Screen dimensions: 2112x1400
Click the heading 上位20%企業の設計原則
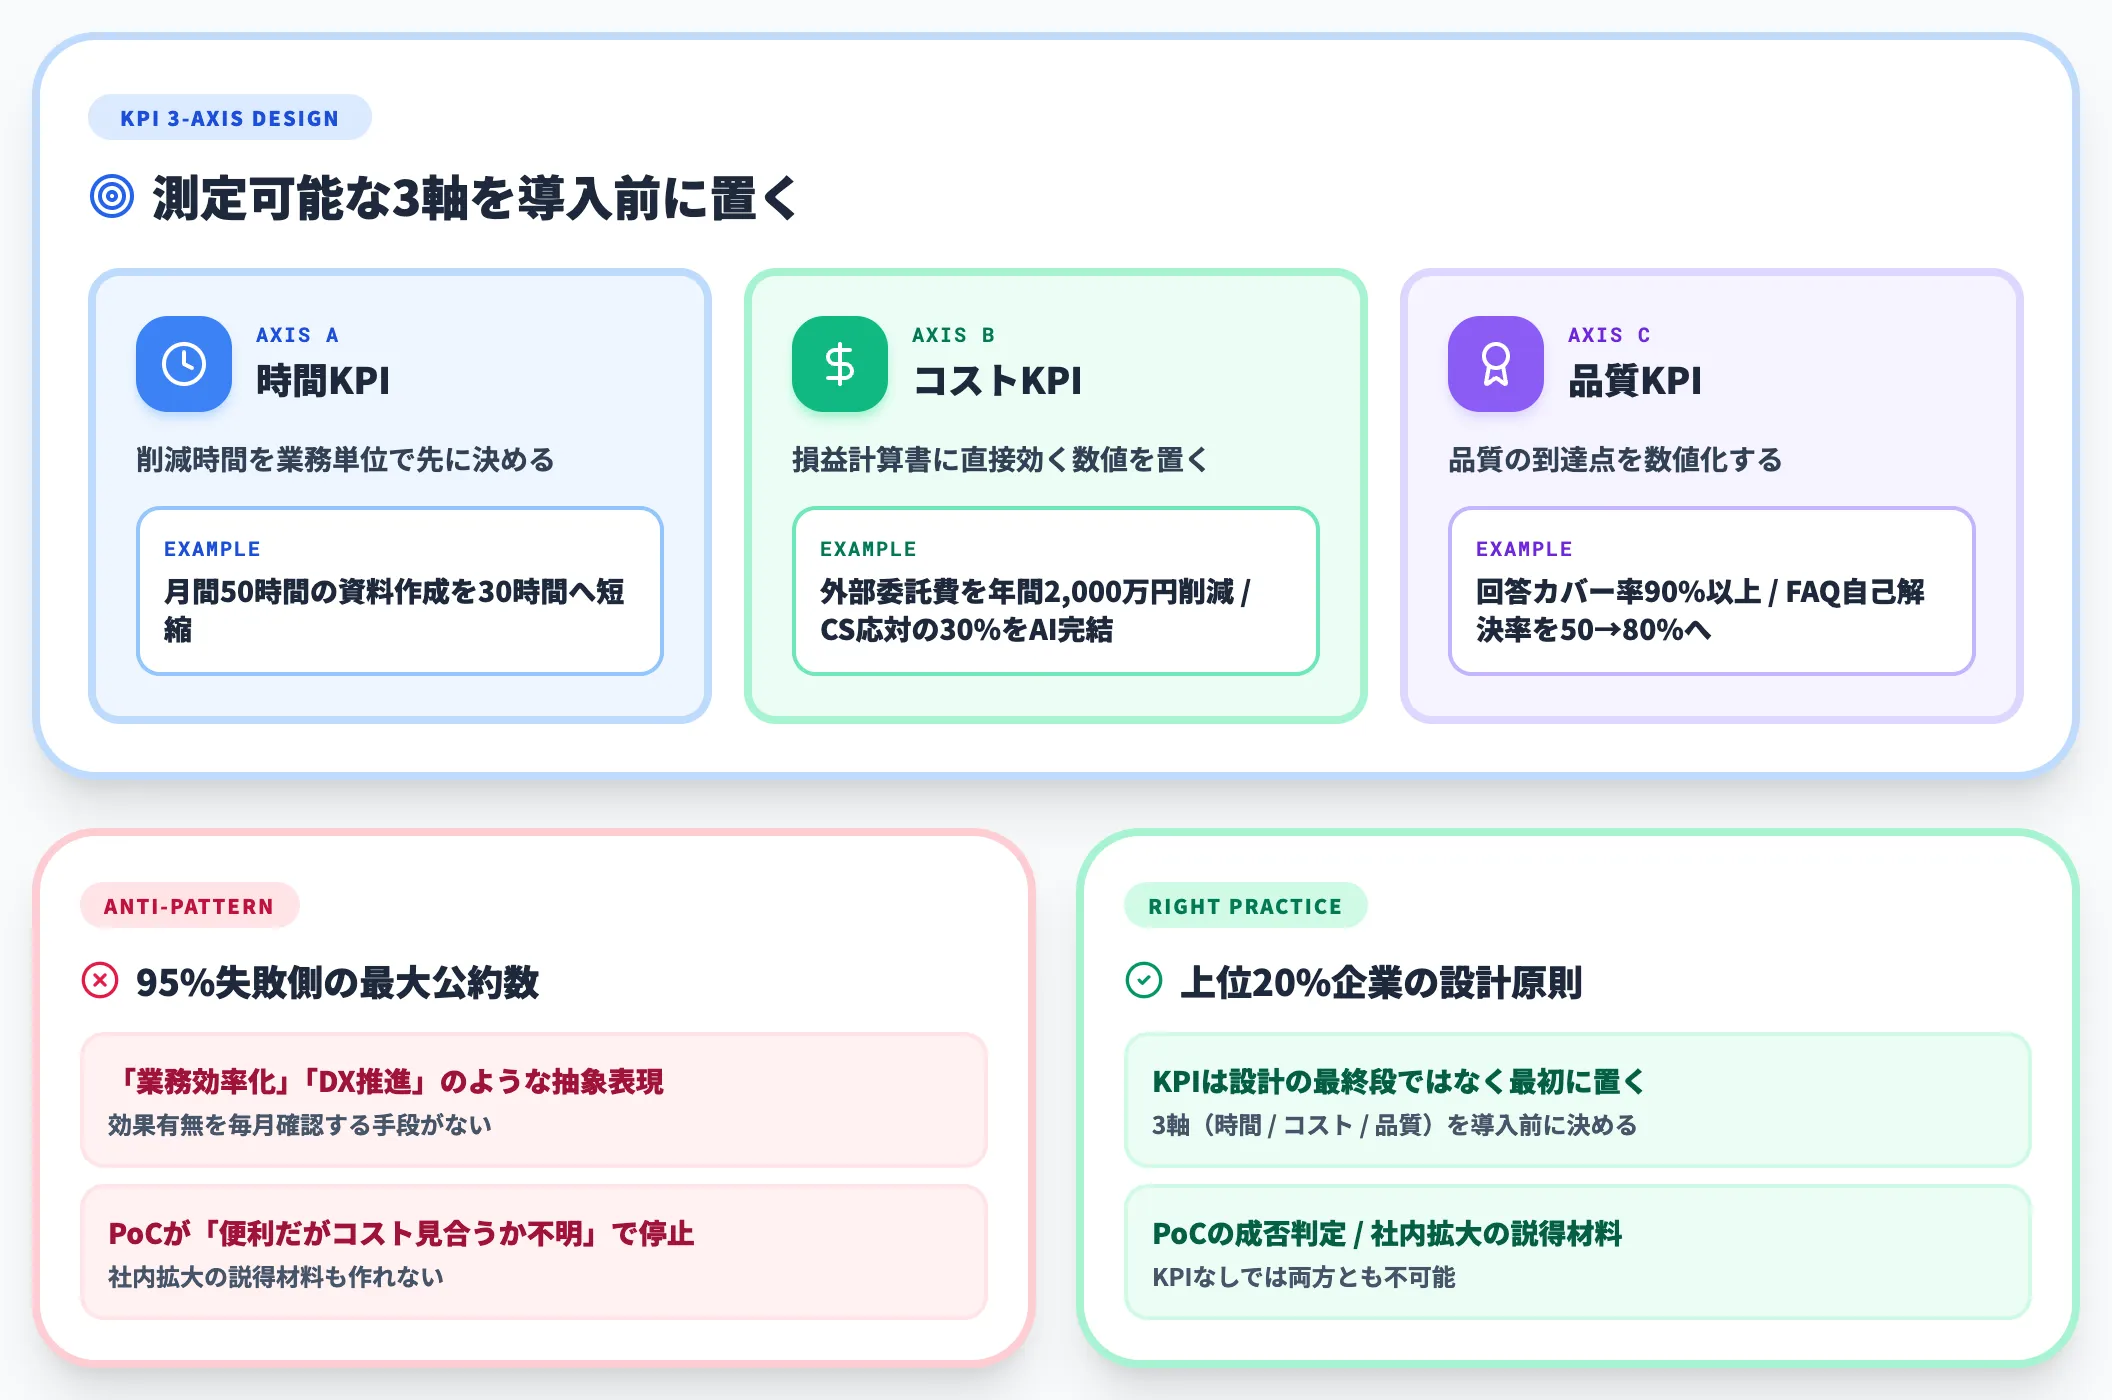[x=1382, y=982]
